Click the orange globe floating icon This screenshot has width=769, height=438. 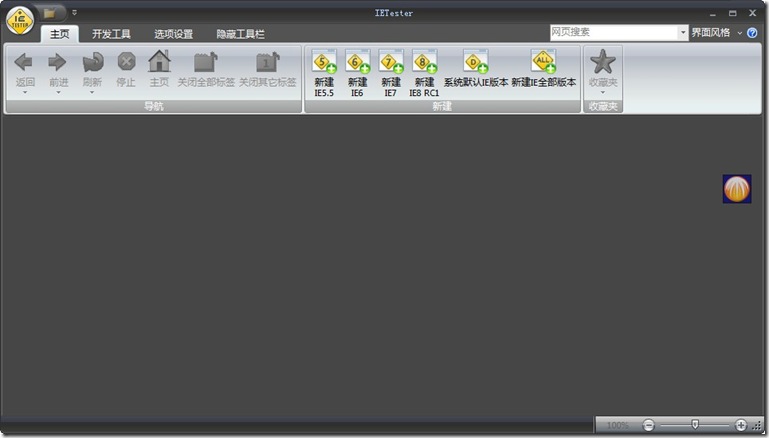737,189
